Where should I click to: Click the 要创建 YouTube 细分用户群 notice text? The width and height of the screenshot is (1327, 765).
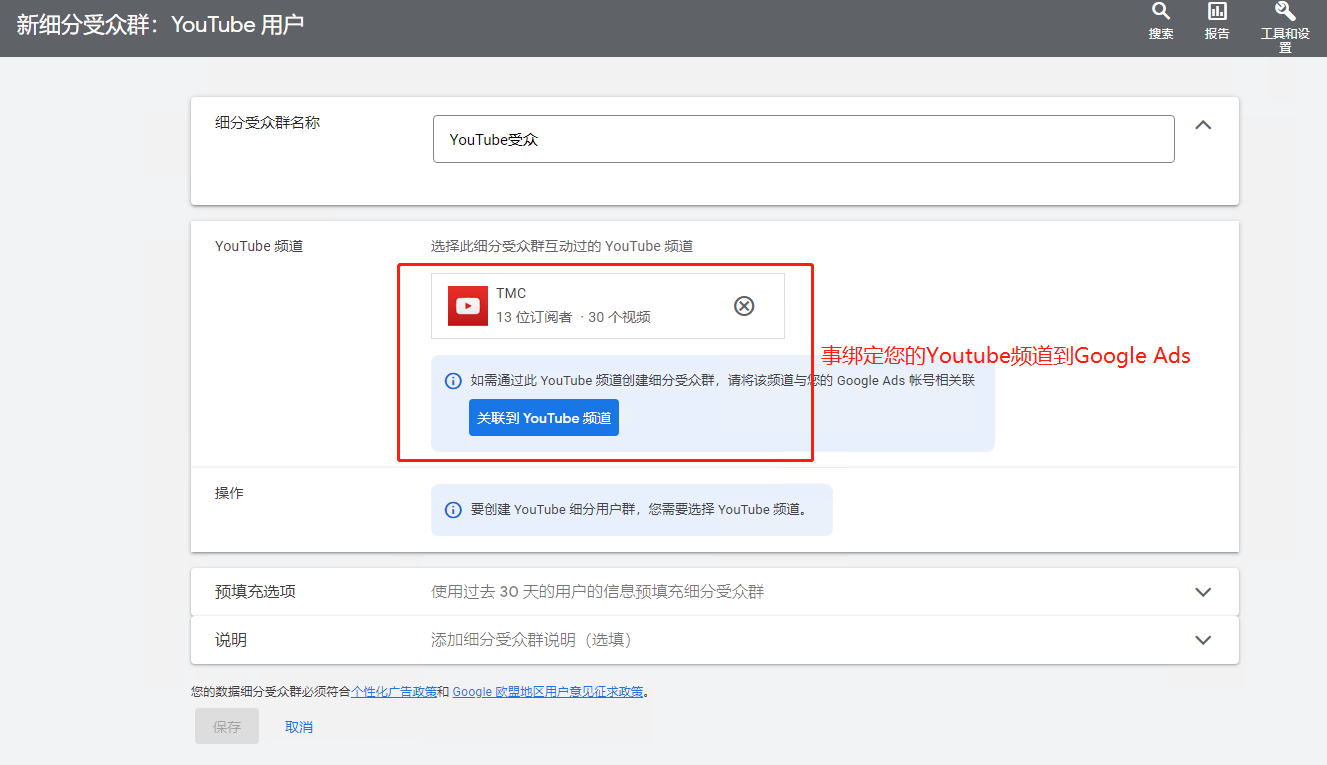coord(639,510)
